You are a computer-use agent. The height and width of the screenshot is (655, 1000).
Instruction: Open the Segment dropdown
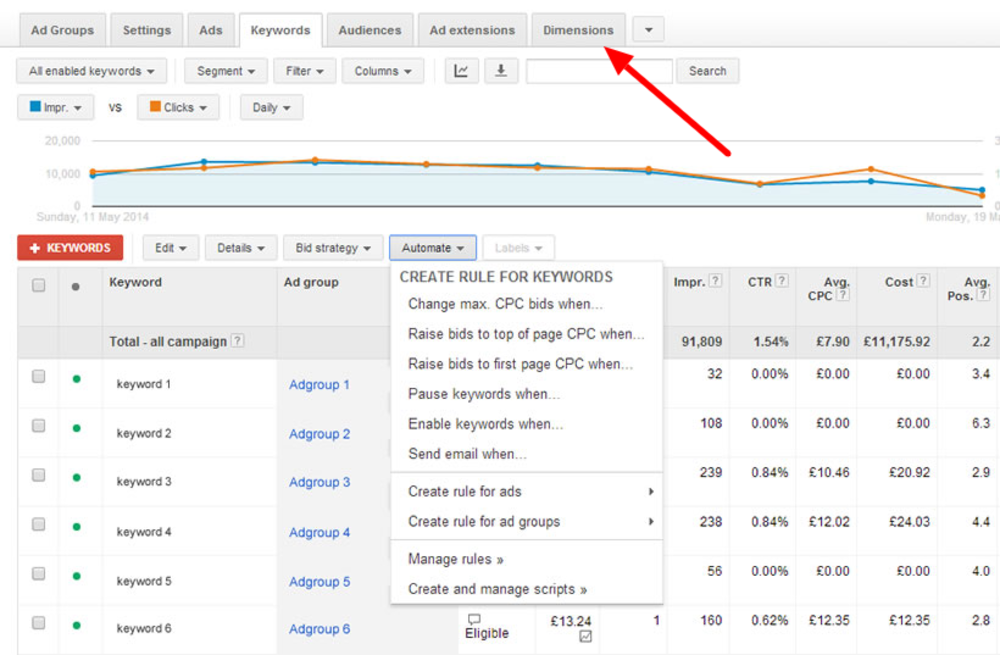click(226, 71)
